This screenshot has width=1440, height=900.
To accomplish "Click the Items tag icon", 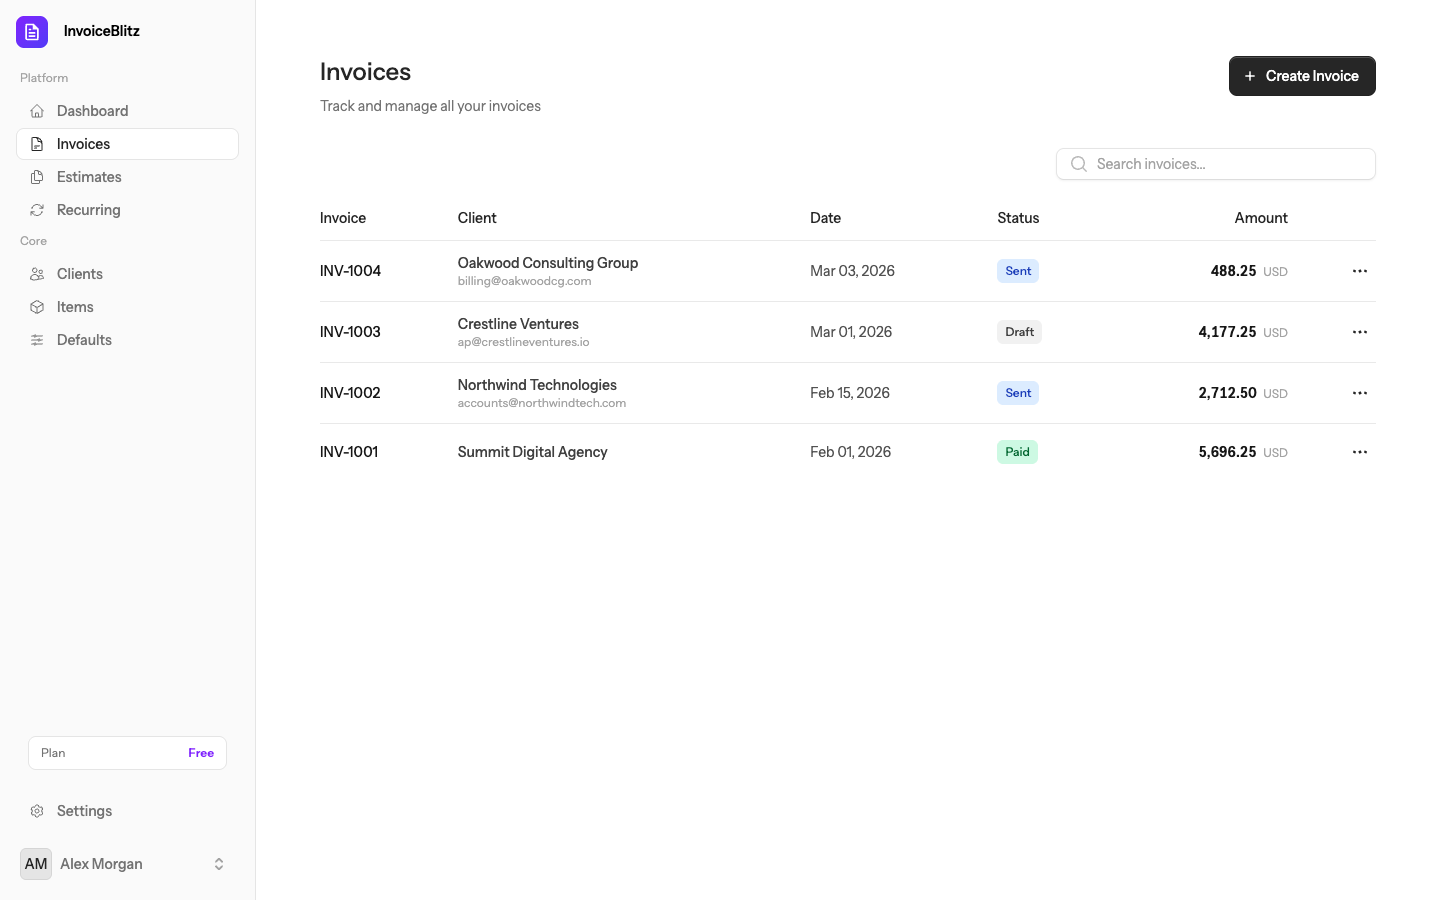I will 38,306.
